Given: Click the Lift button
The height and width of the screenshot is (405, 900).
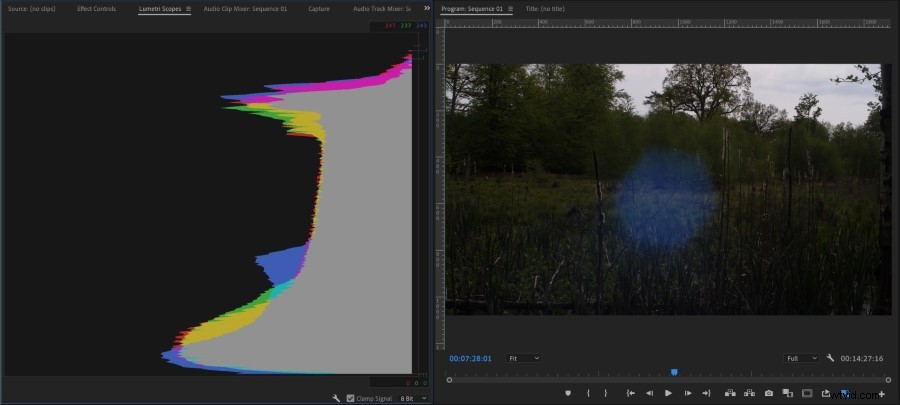Looking at the screenshot, I should click(x=730, y=393).
